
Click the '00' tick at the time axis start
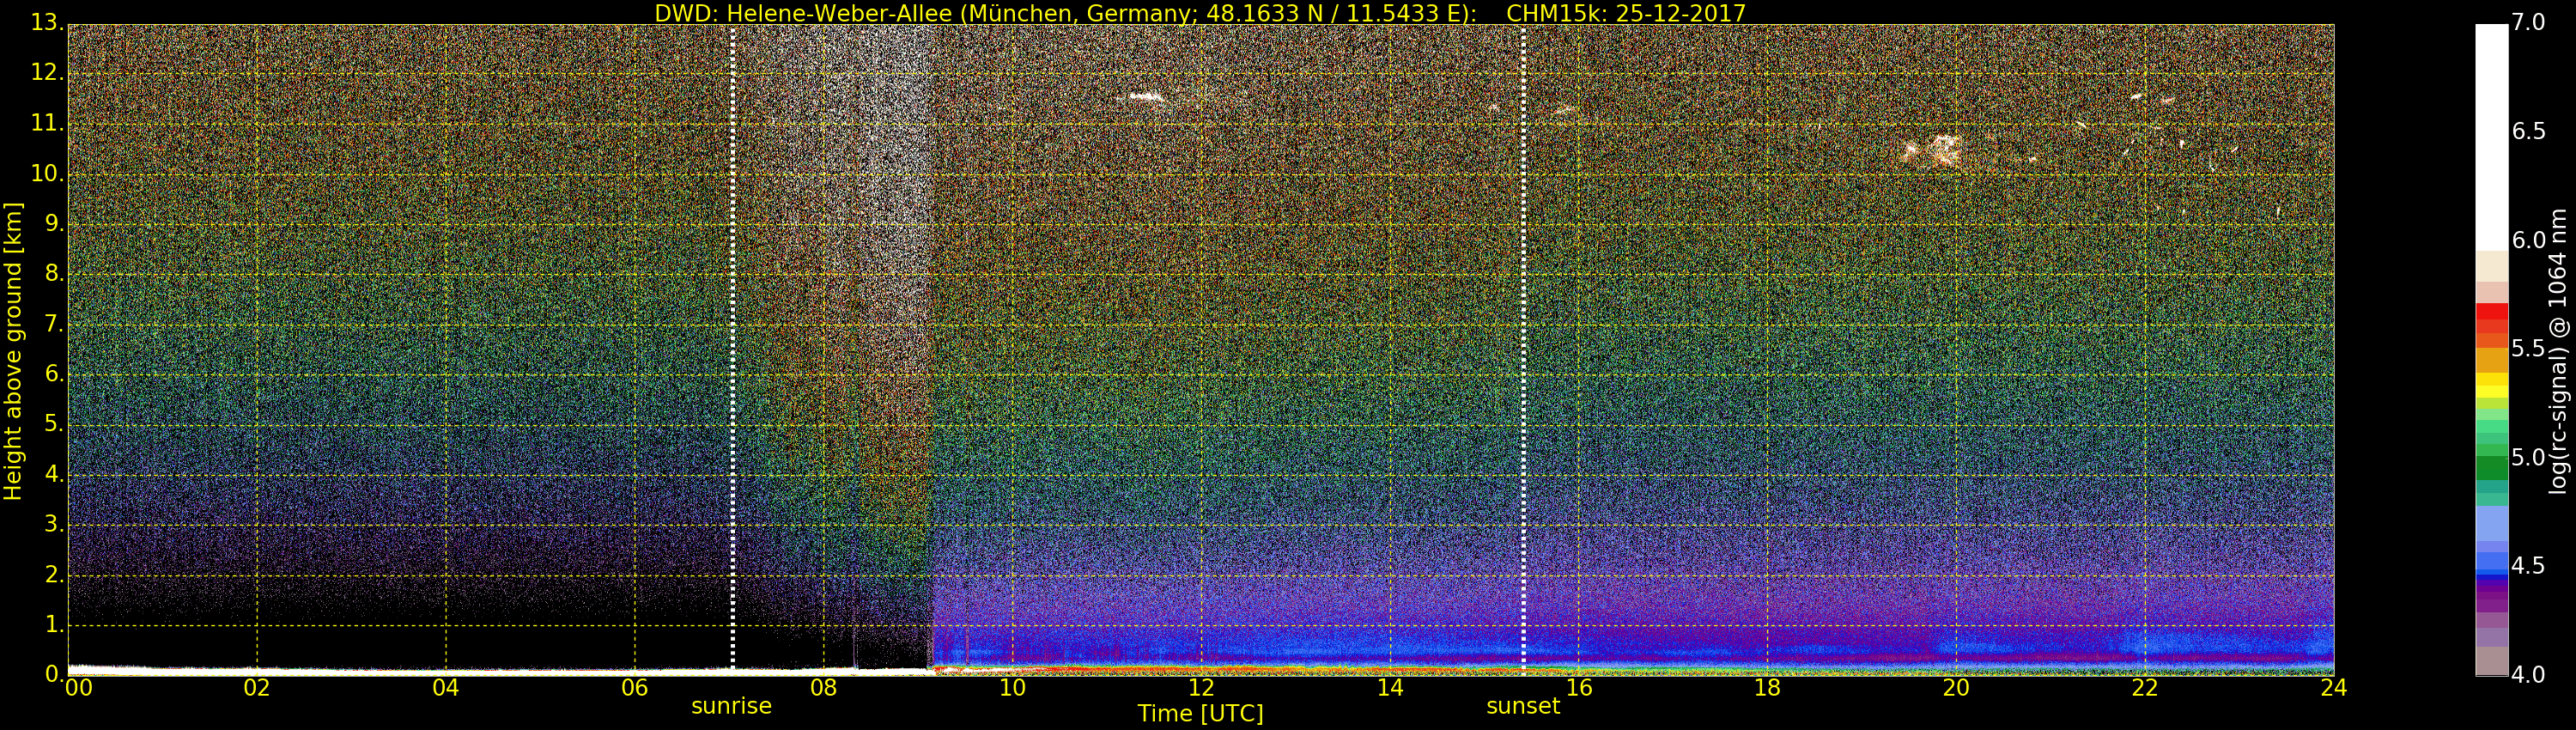78,688
